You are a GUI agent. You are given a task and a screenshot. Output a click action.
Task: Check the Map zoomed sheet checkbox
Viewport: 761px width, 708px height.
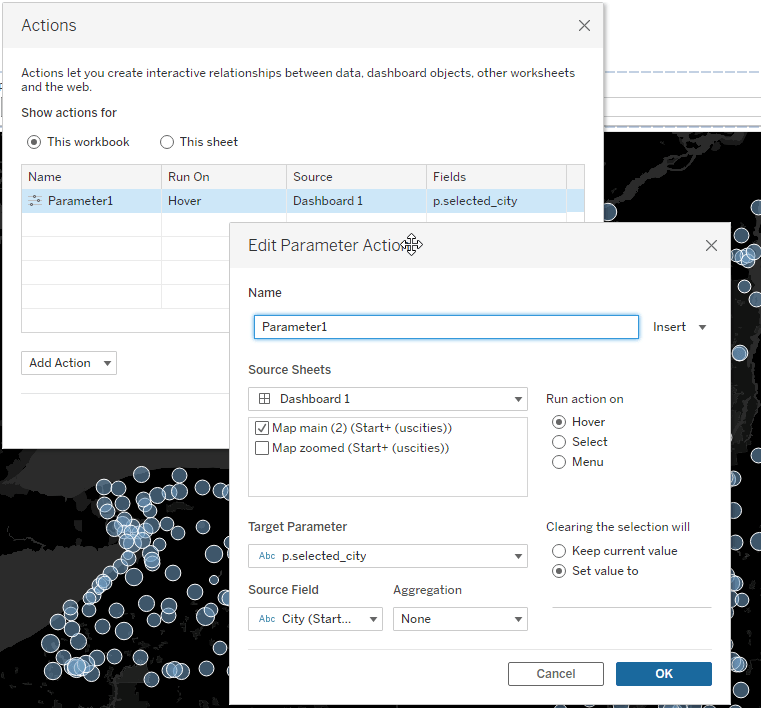point(262,448)
